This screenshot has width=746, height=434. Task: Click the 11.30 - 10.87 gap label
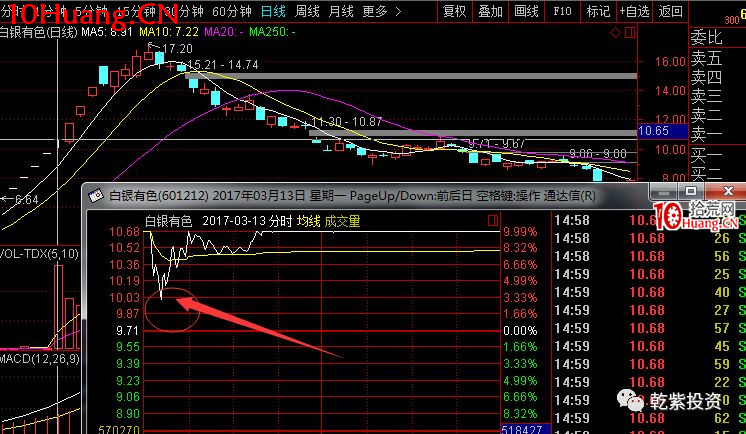(347, 122)
